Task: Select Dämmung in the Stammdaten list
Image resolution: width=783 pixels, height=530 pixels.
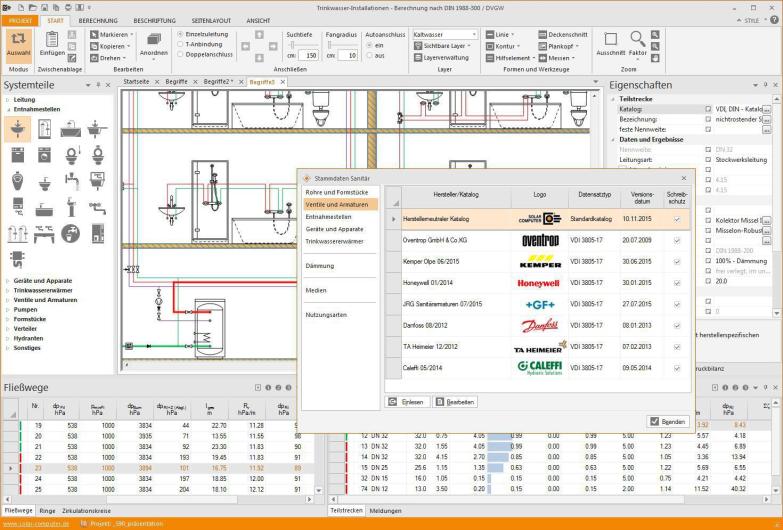Action: 320,265
